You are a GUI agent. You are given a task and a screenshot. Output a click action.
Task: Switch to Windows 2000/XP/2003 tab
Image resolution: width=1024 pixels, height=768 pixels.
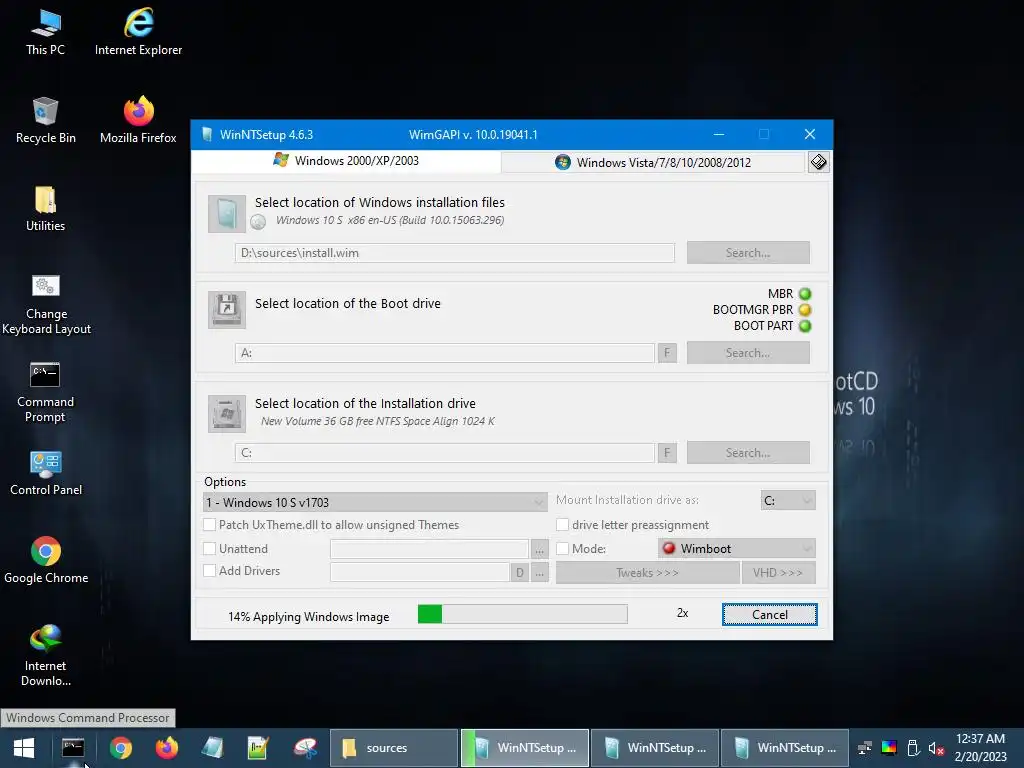pos(346,161)
